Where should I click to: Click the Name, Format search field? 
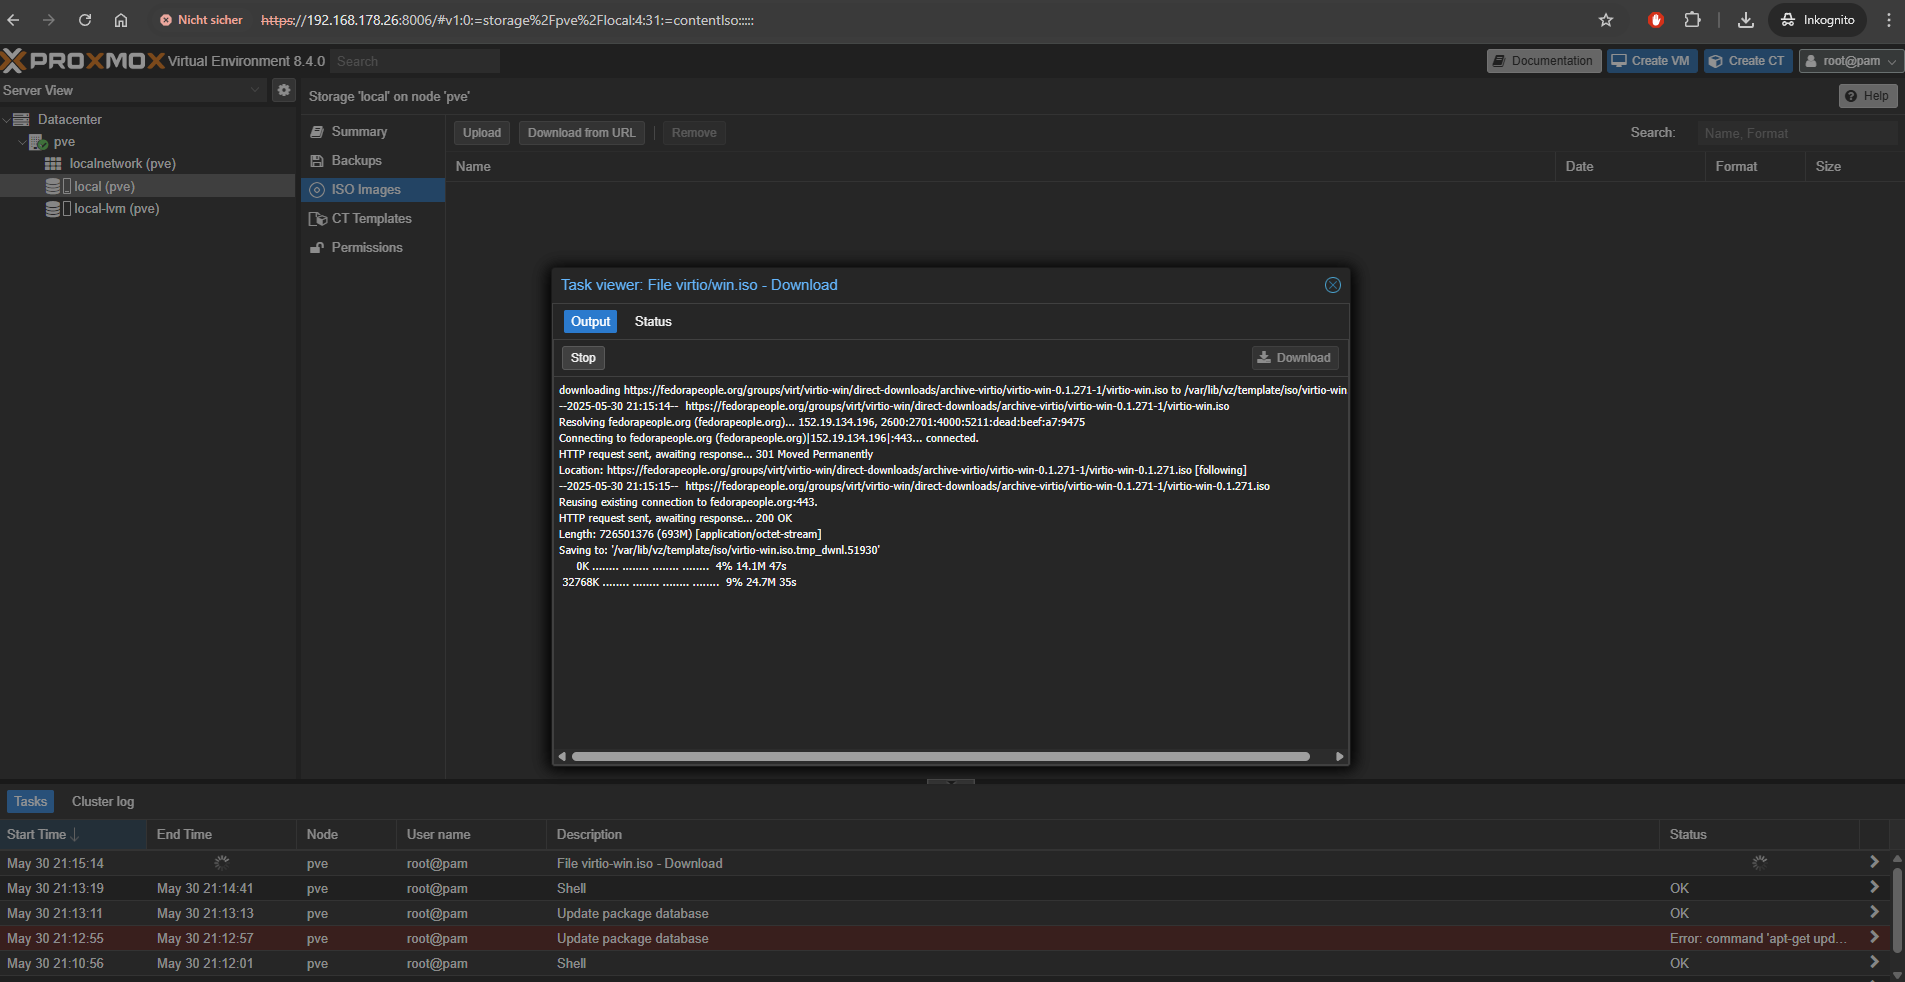pyautogui.click(x=1796, y=133)
